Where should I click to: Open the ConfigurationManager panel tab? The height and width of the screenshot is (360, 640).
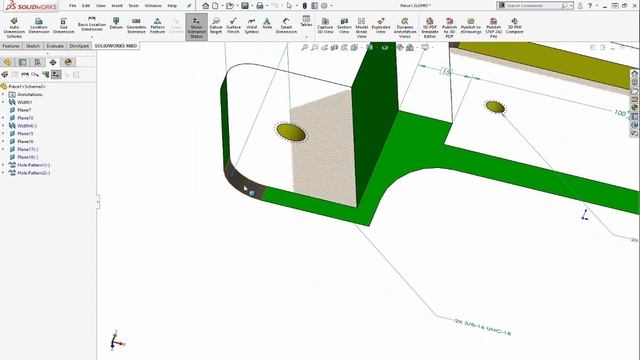[38, 62]
